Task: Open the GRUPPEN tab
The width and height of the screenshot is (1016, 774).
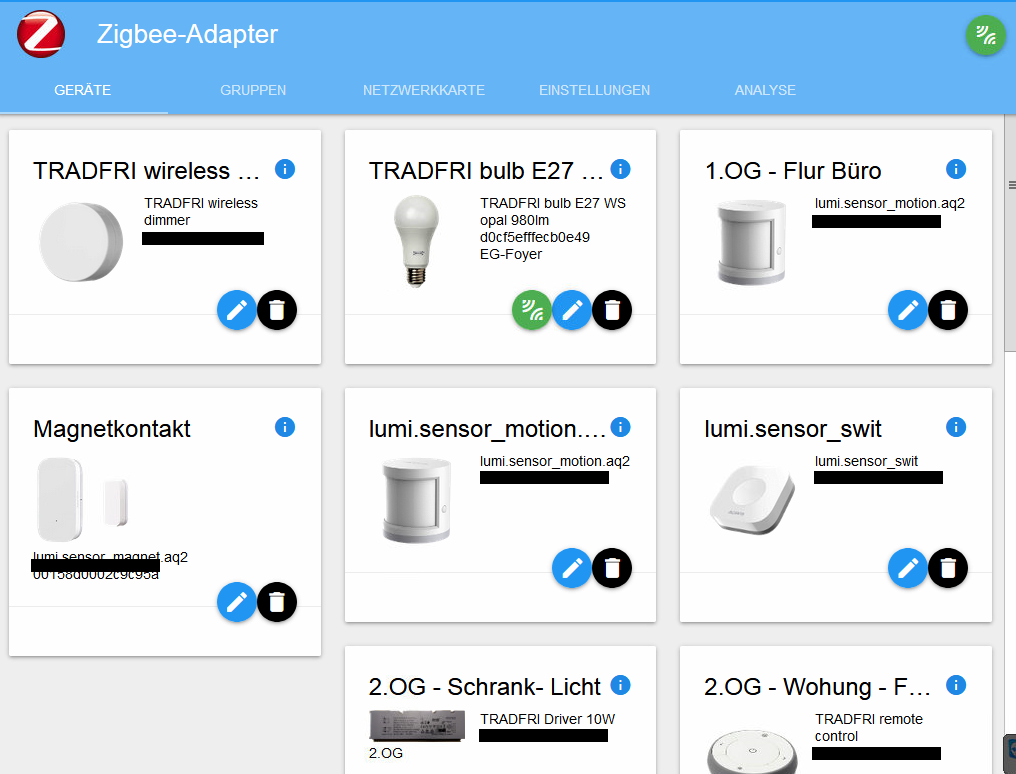Action: tap(253, 90)
